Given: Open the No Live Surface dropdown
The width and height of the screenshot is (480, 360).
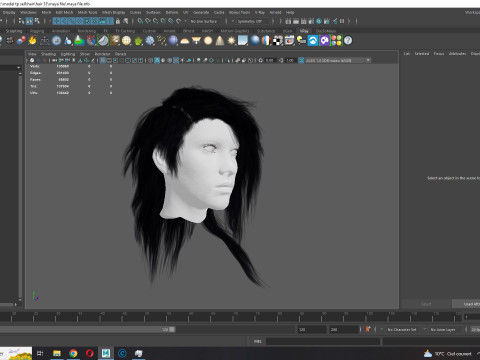Looking at the screenshot, I should coord(204,21).
